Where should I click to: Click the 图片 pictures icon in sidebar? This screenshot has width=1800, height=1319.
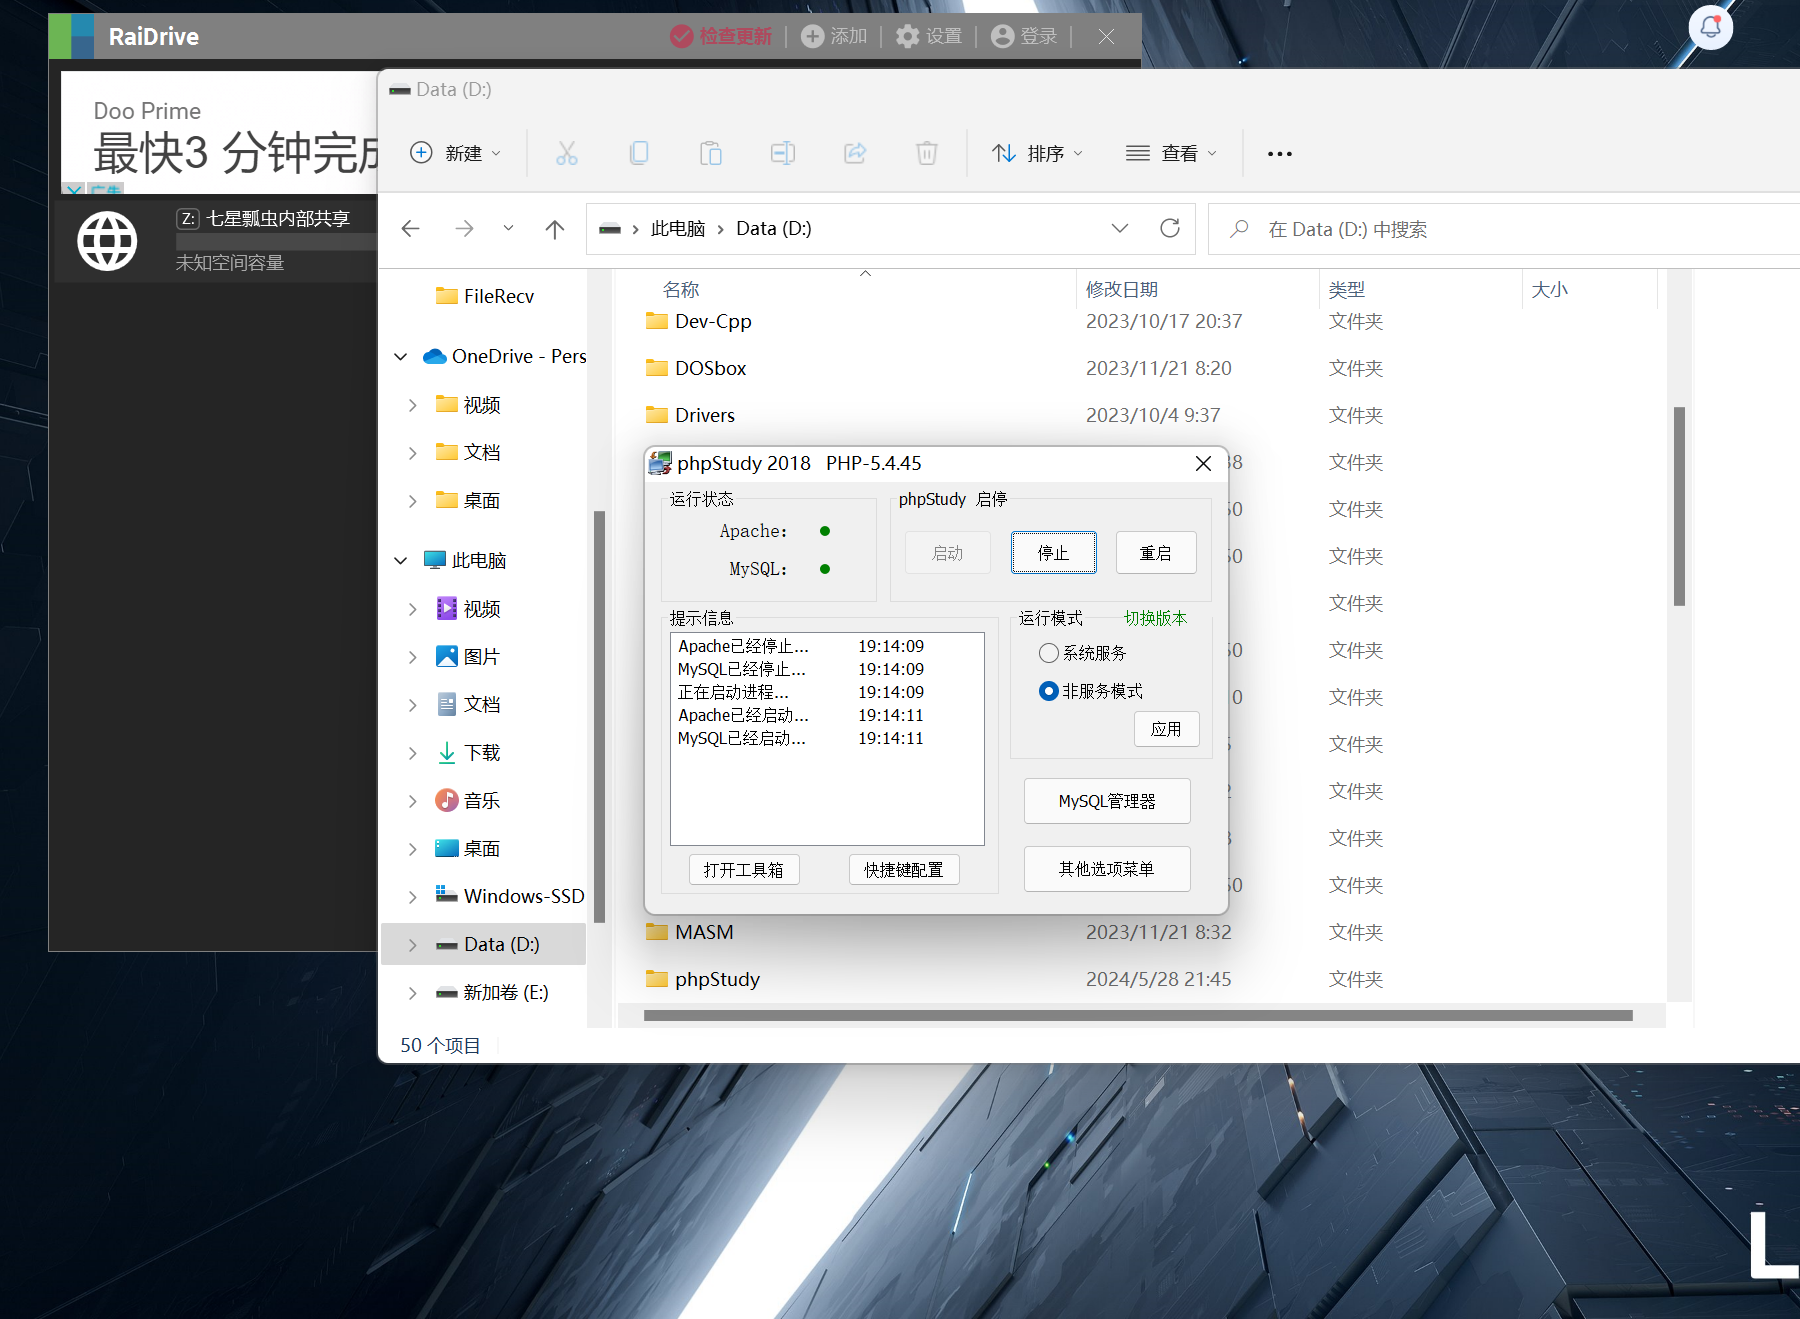coord(447,656)
